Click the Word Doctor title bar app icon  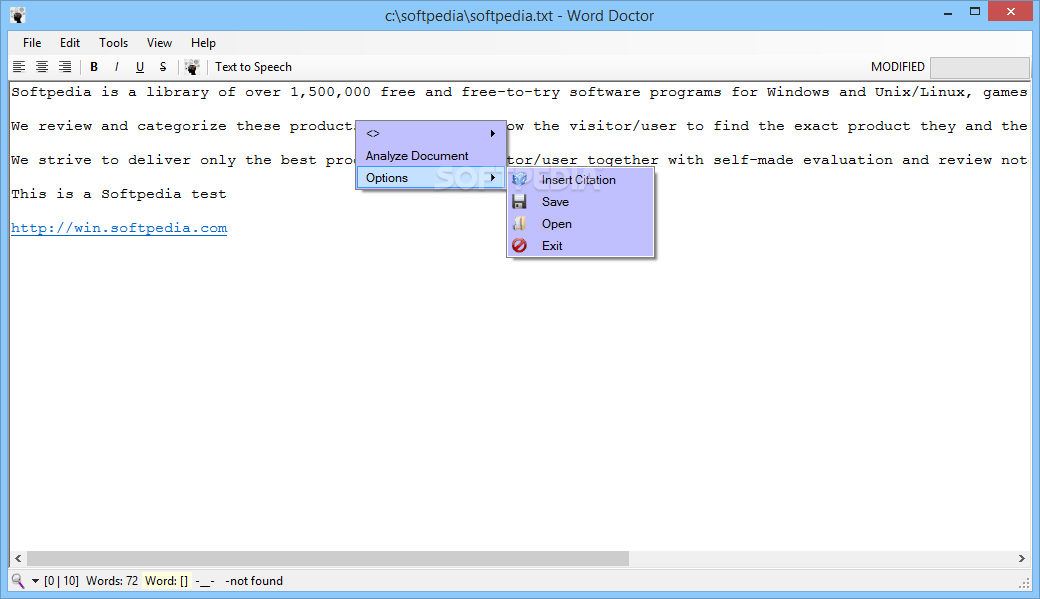coord(18,15)
